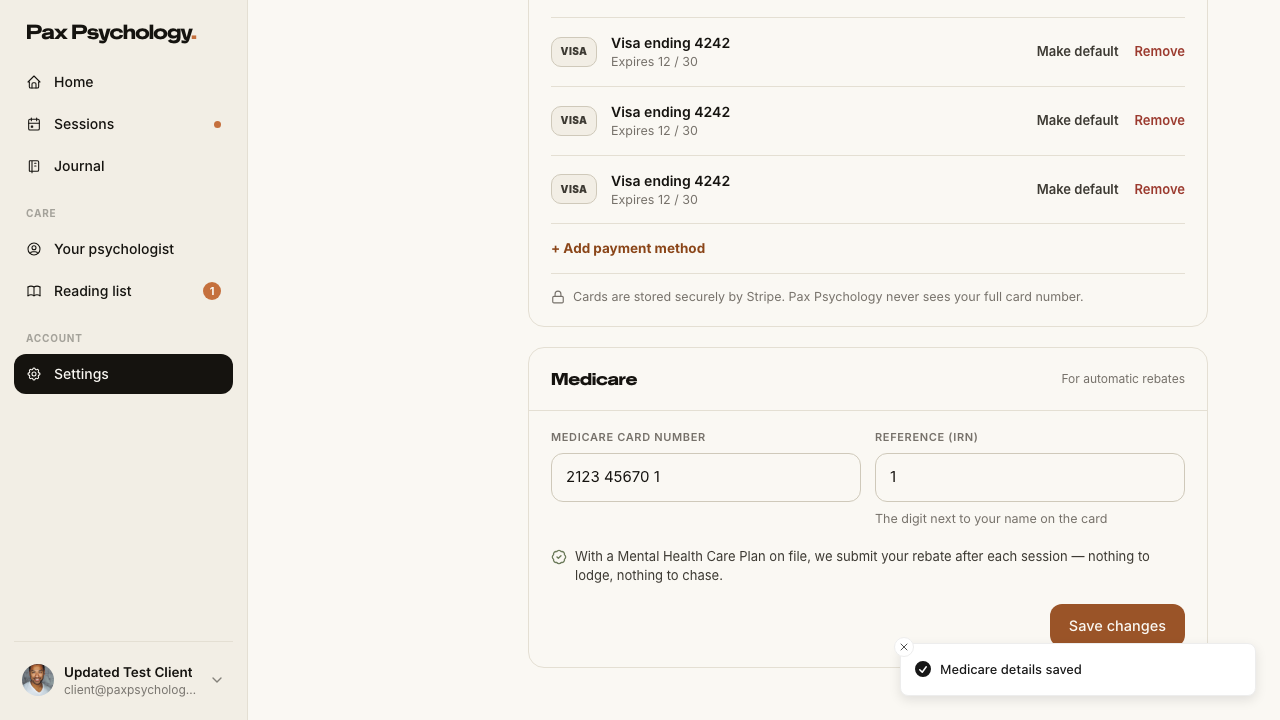Click the Sessions calendar icon
Viewport: 1280px width, 720px height.
[x=34, y=124]
